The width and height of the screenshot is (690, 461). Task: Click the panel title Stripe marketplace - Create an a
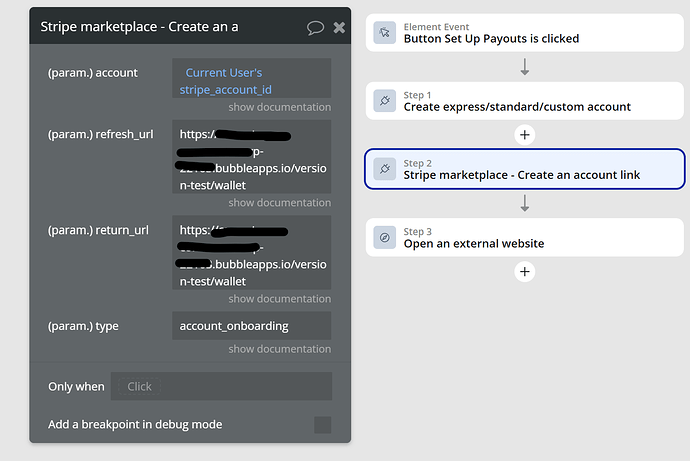coord(139,26)
